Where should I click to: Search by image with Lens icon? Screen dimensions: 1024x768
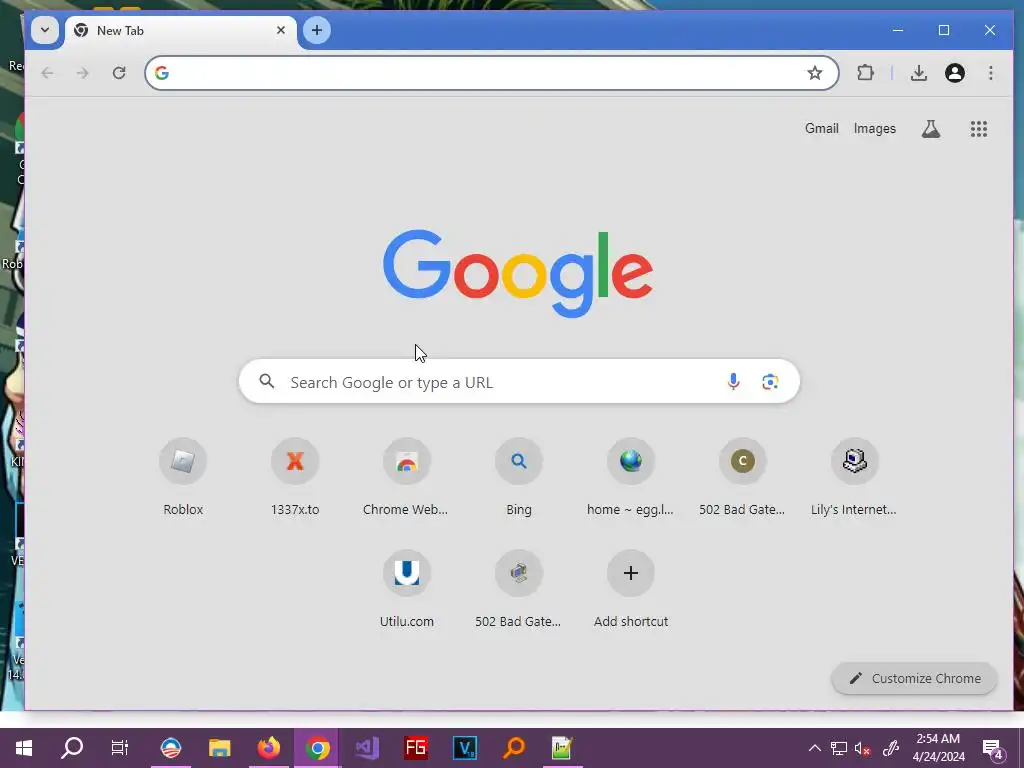[770, 381]
